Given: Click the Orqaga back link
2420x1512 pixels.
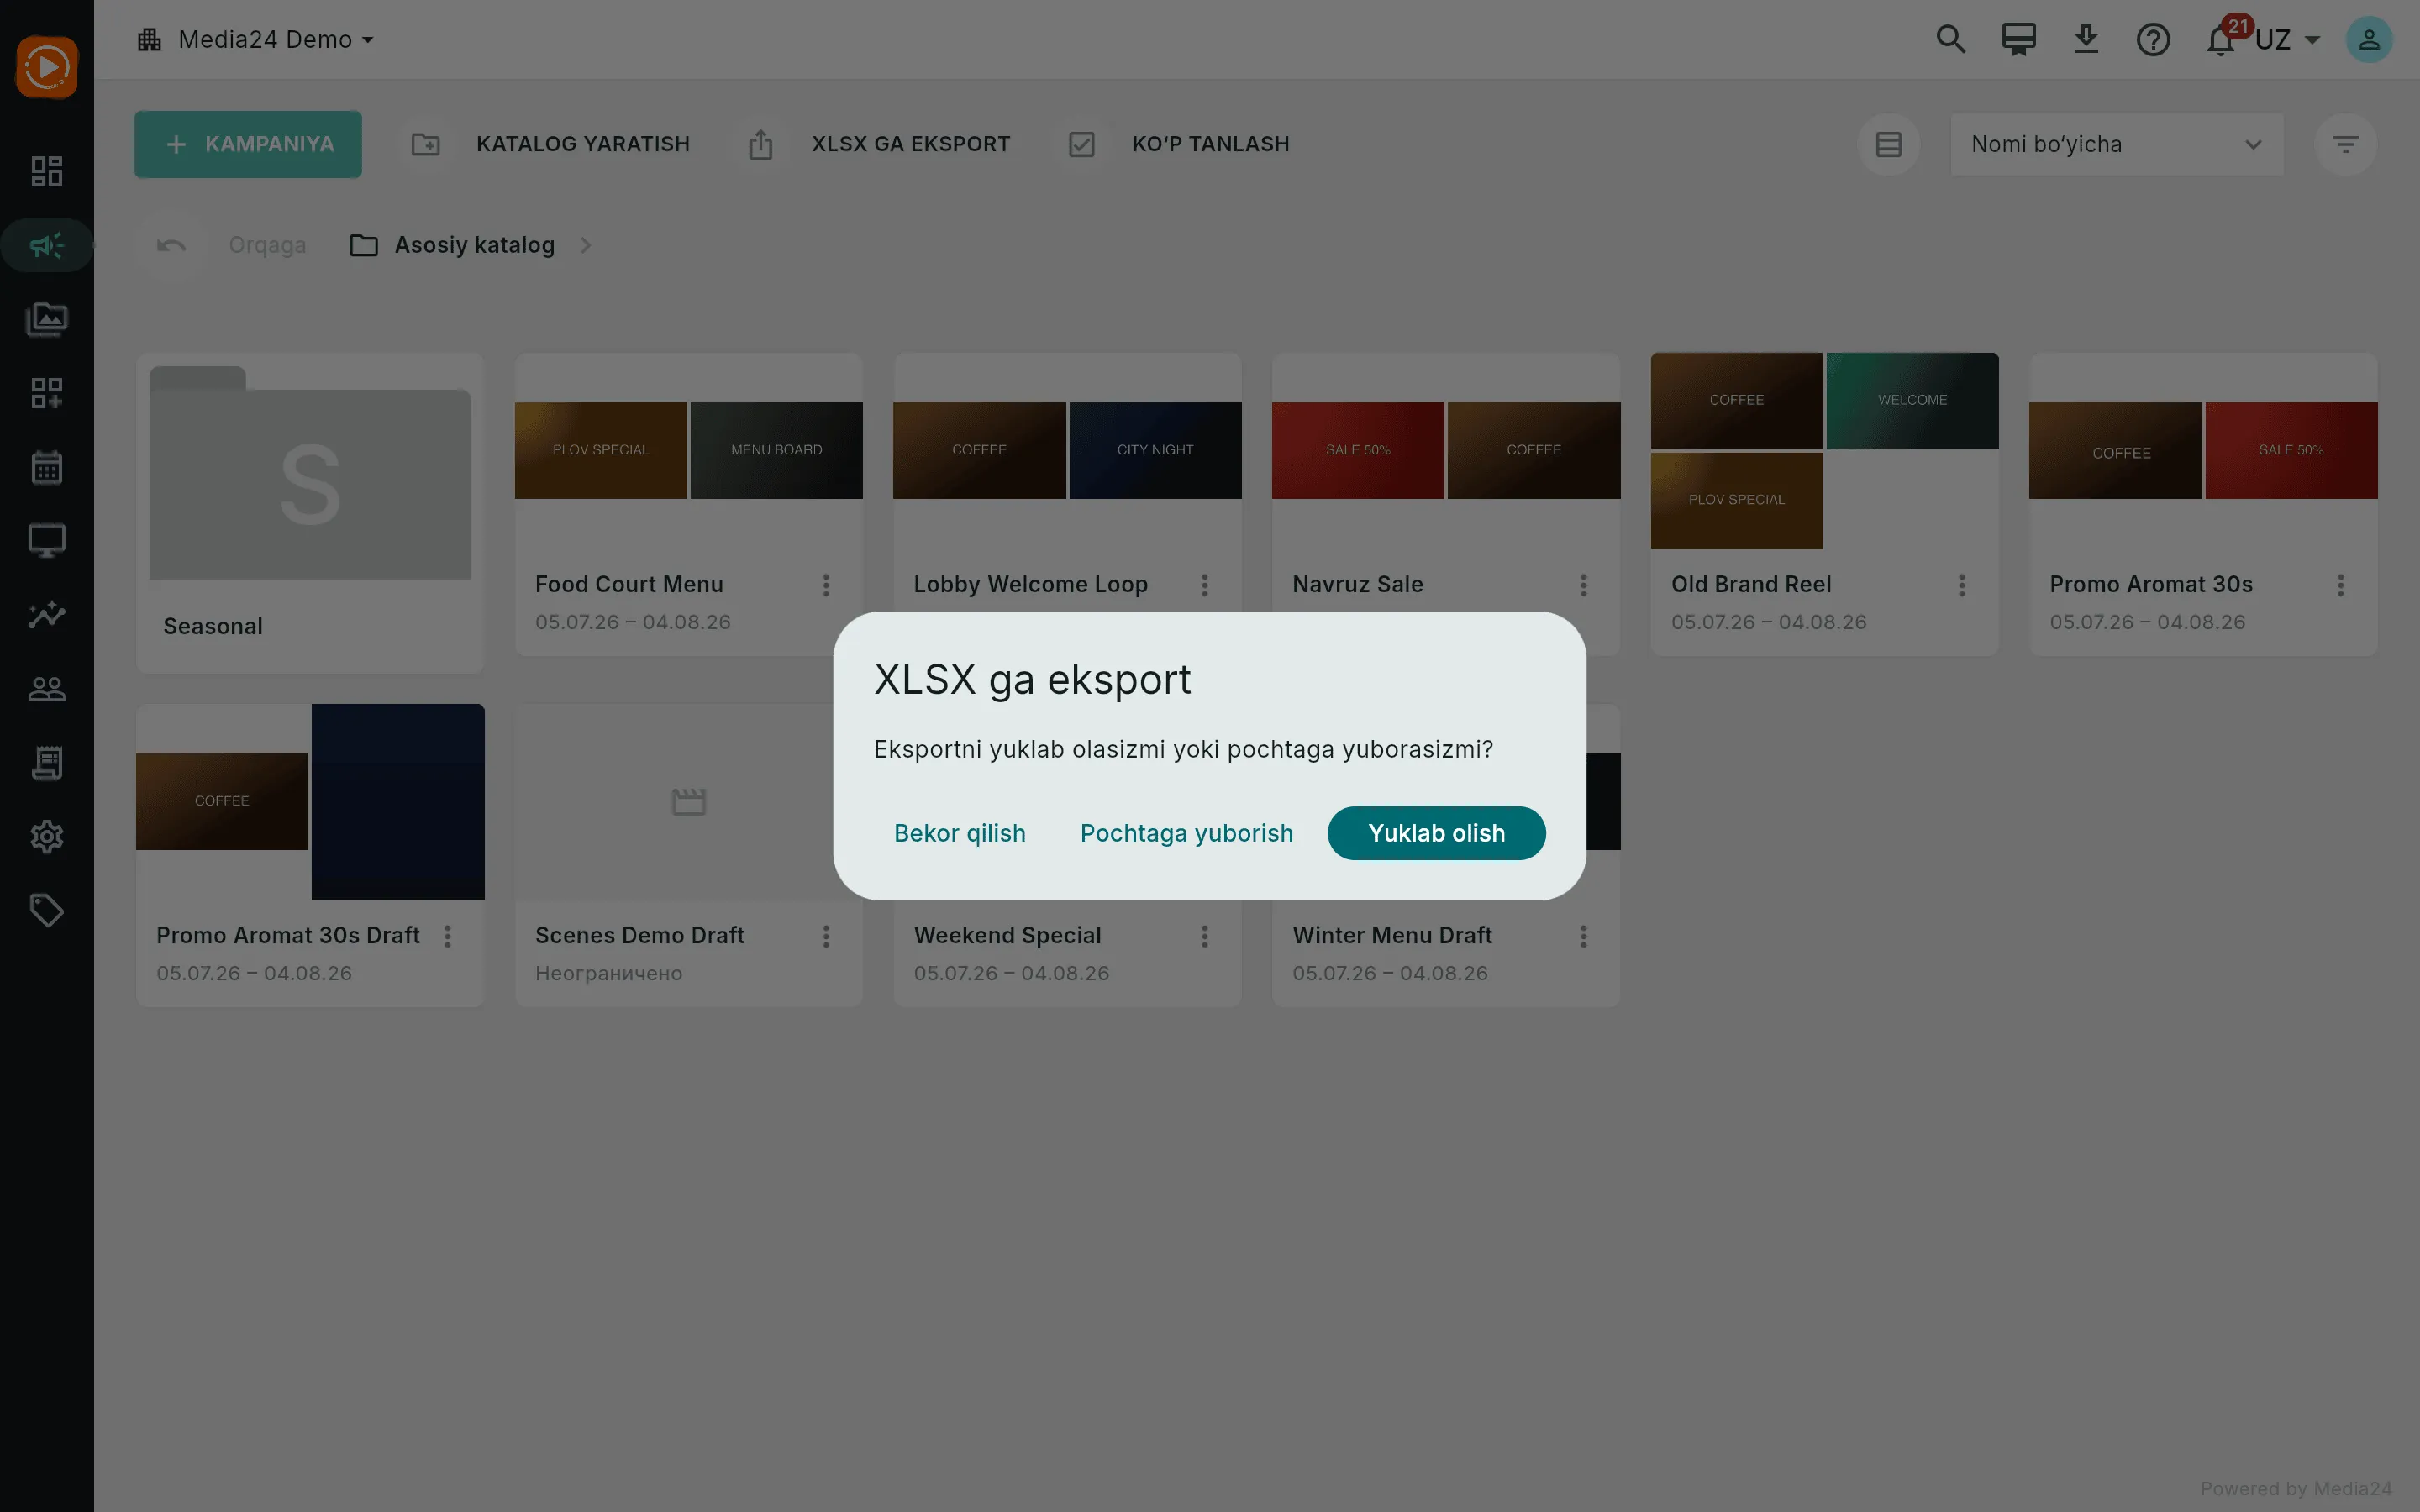Looking at the screenshot, I should click(267, 245).
